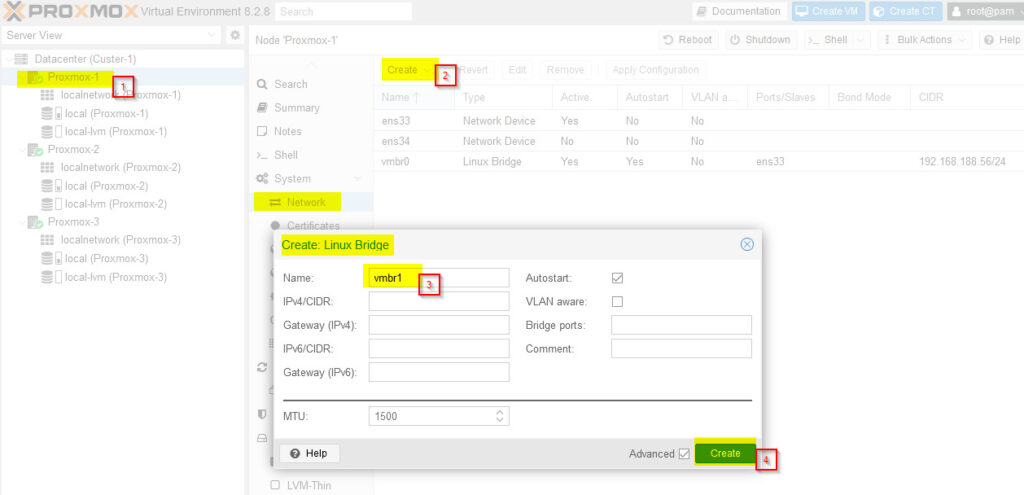
Task: Select the ens34 network row
Action: pyautogui.click(x=699, y=141)
